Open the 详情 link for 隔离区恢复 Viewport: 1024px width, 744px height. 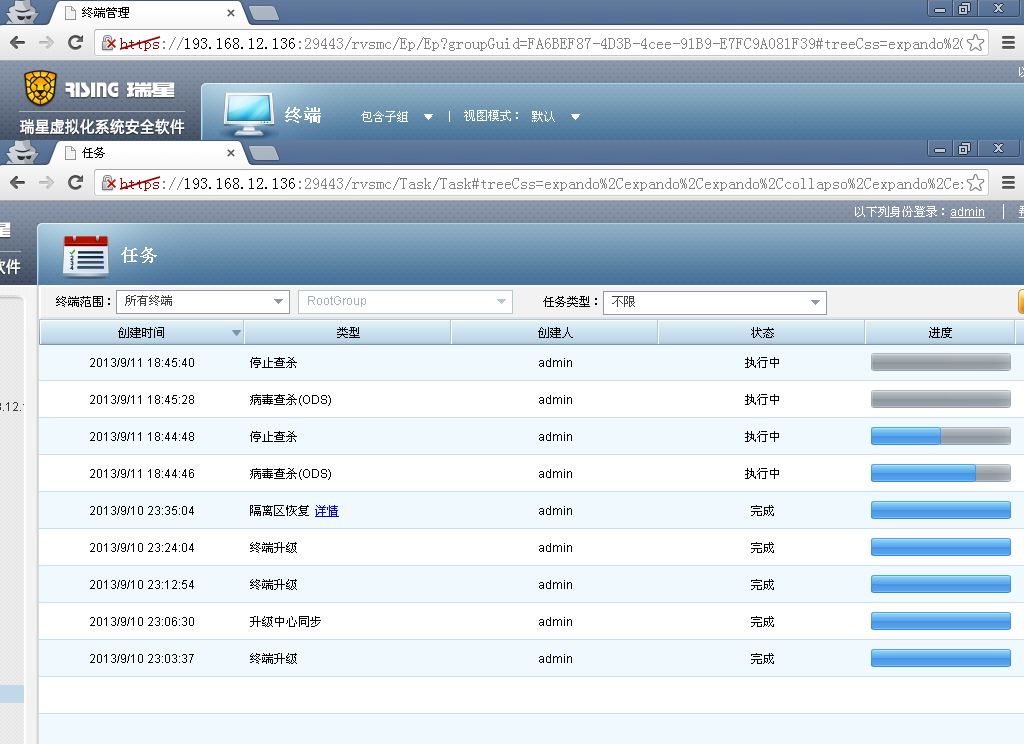(x=327, y=511)
